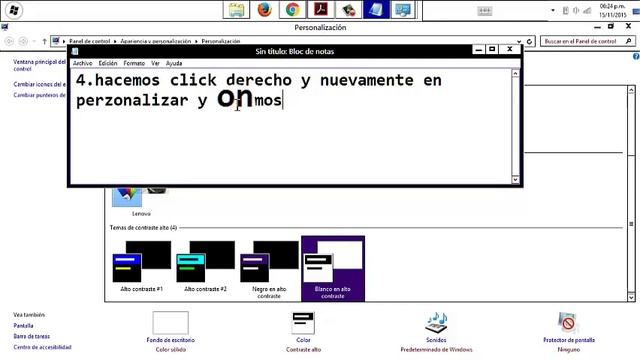
Task: Open Color Contraste alto settings
Action: (x=303, y=331)
